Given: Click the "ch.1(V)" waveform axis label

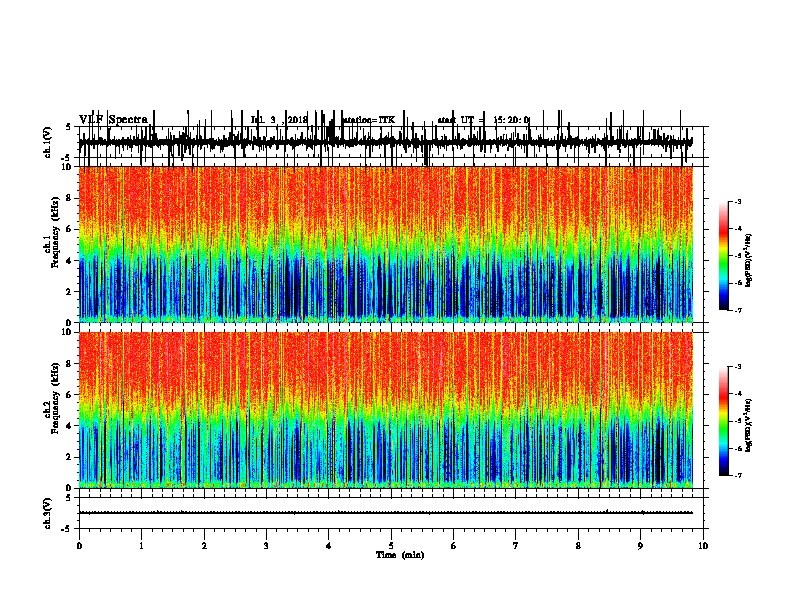Looking at the screenshot, I should point(48,142).
